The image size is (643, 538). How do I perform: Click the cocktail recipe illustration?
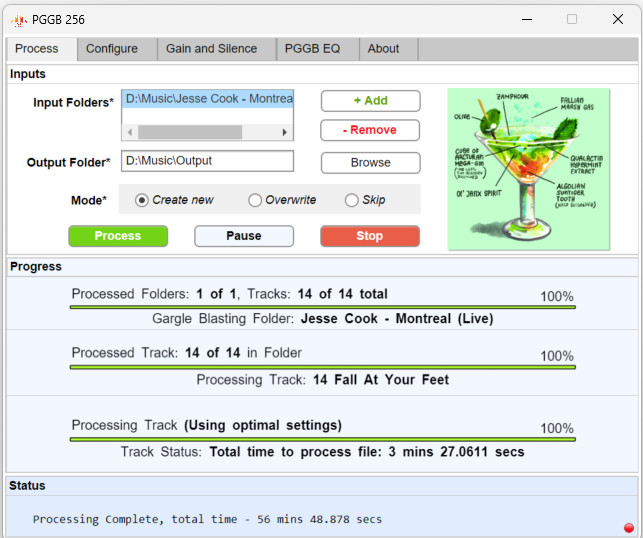tap(528, 168)
